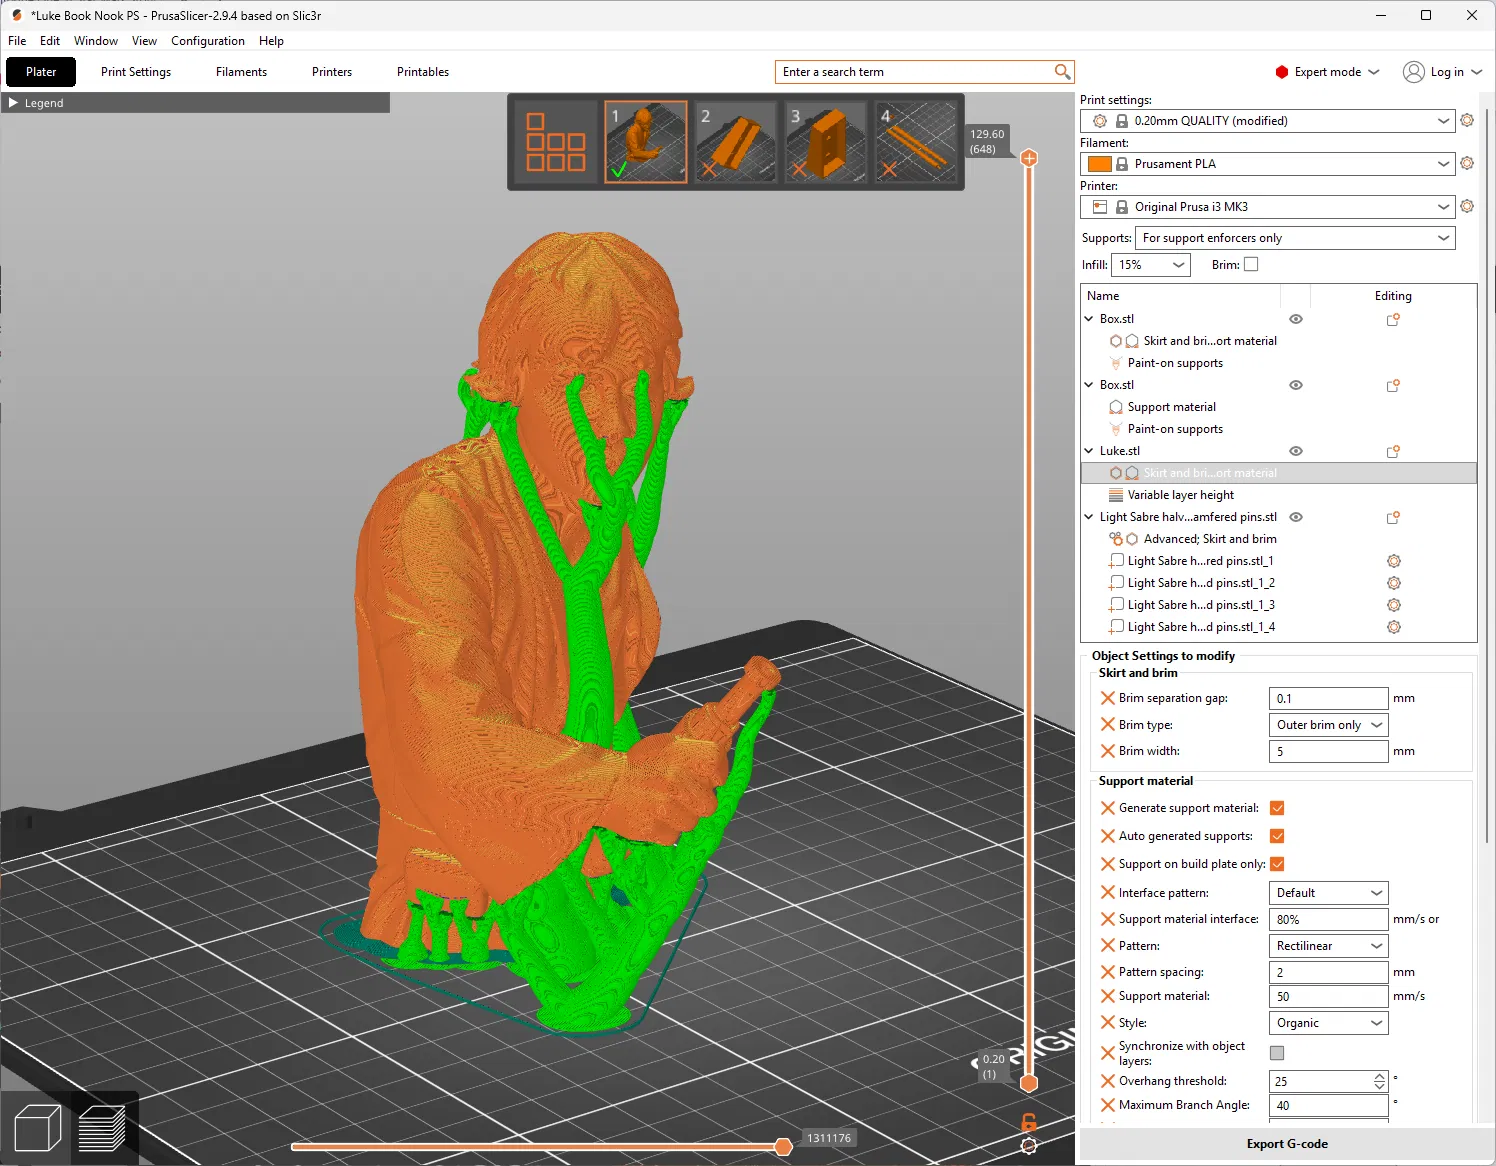Click the horizontal move slider handle
This screenshot has width=1496, height=1166.
click(x=783, y=1146)
